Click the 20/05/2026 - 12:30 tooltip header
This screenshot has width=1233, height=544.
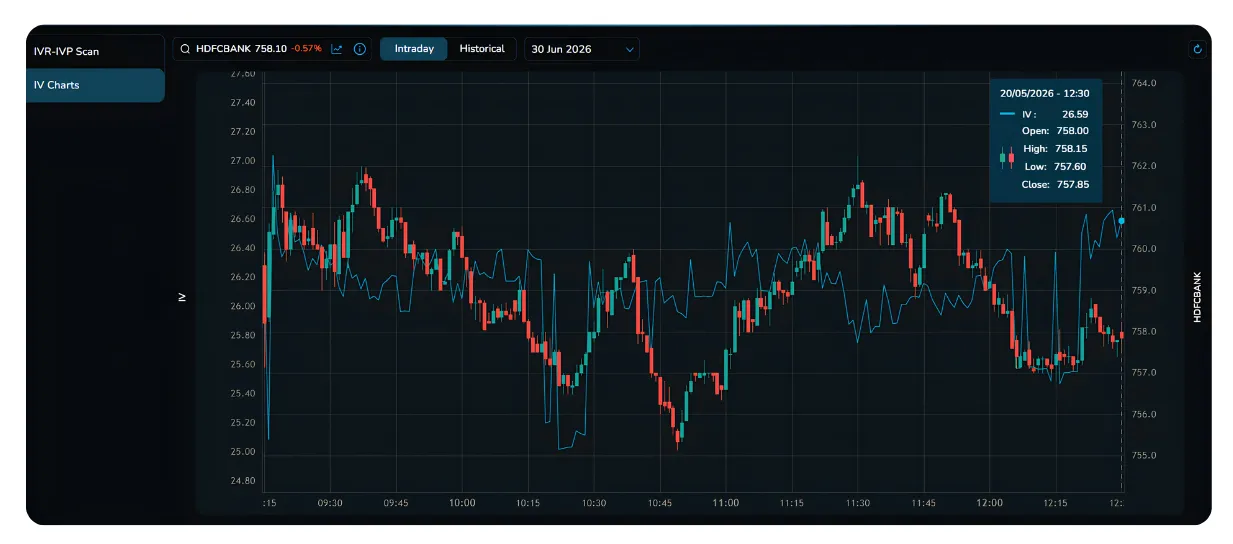click(1044, 93)
